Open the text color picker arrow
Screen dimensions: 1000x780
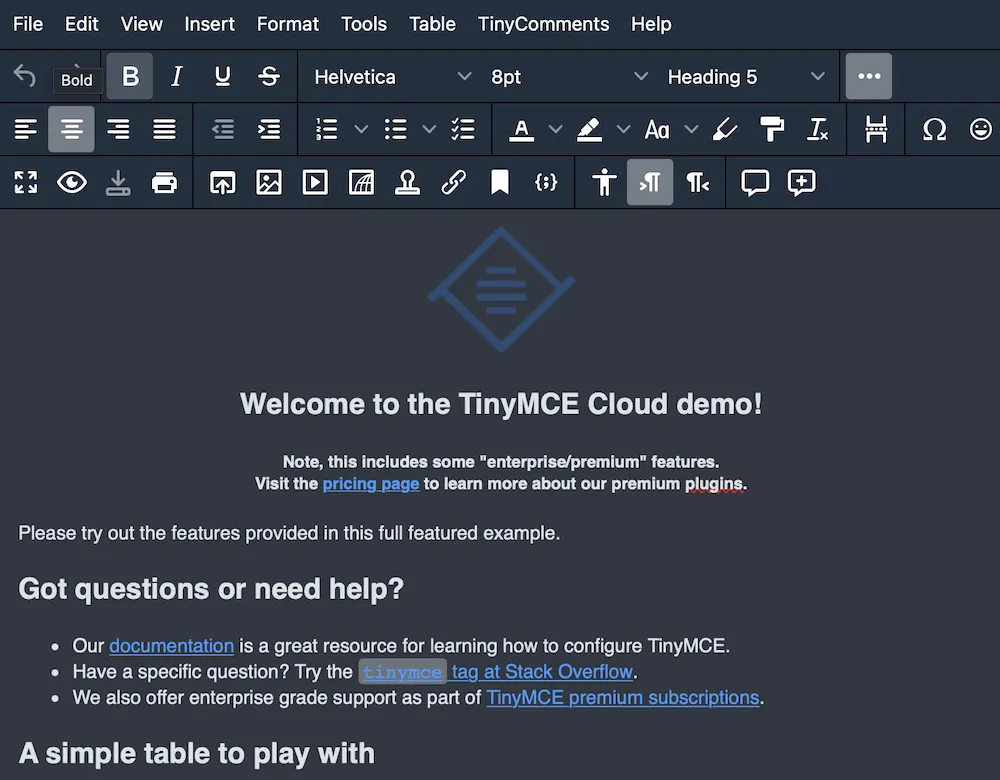coord(555,129)
